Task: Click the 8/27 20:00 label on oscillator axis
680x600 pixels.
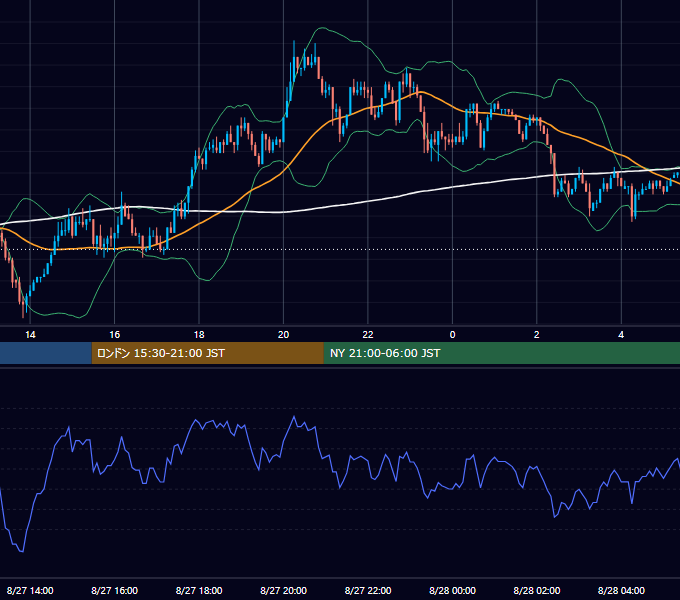Action: [283, 590]
